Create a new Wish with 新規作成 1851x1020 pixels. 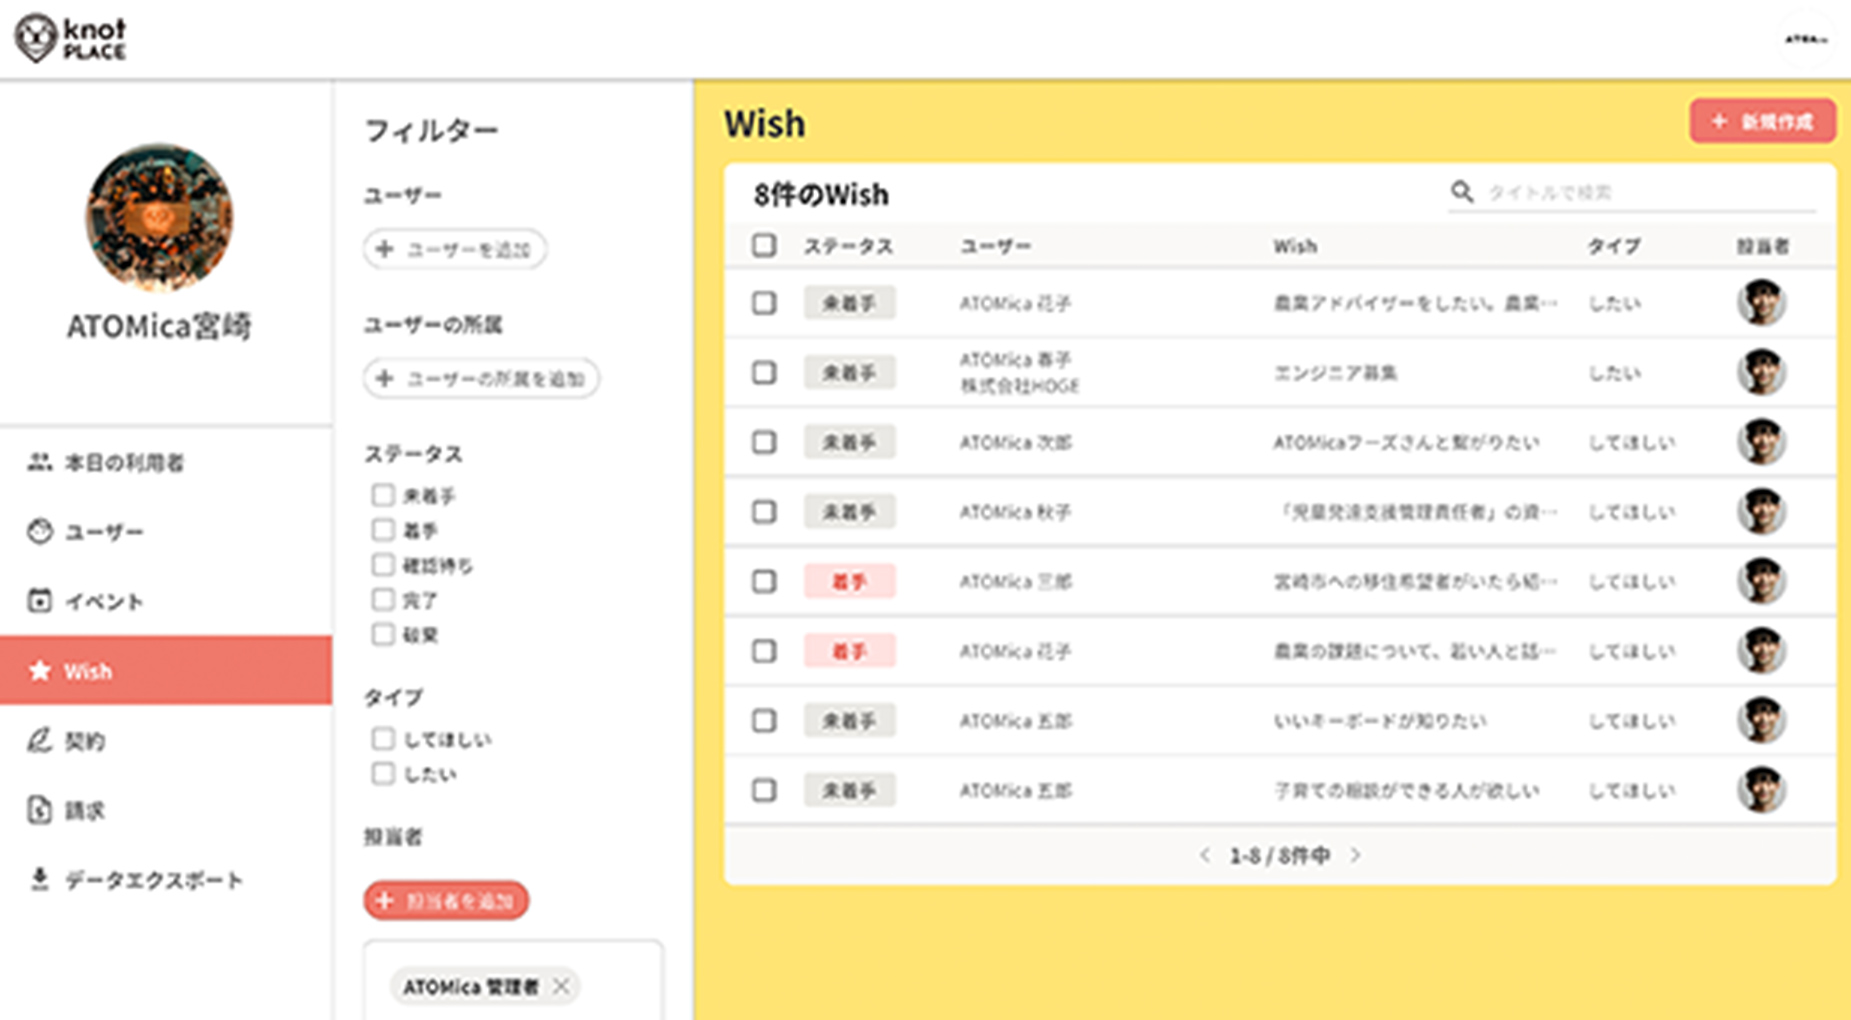tap(1762, 121)
